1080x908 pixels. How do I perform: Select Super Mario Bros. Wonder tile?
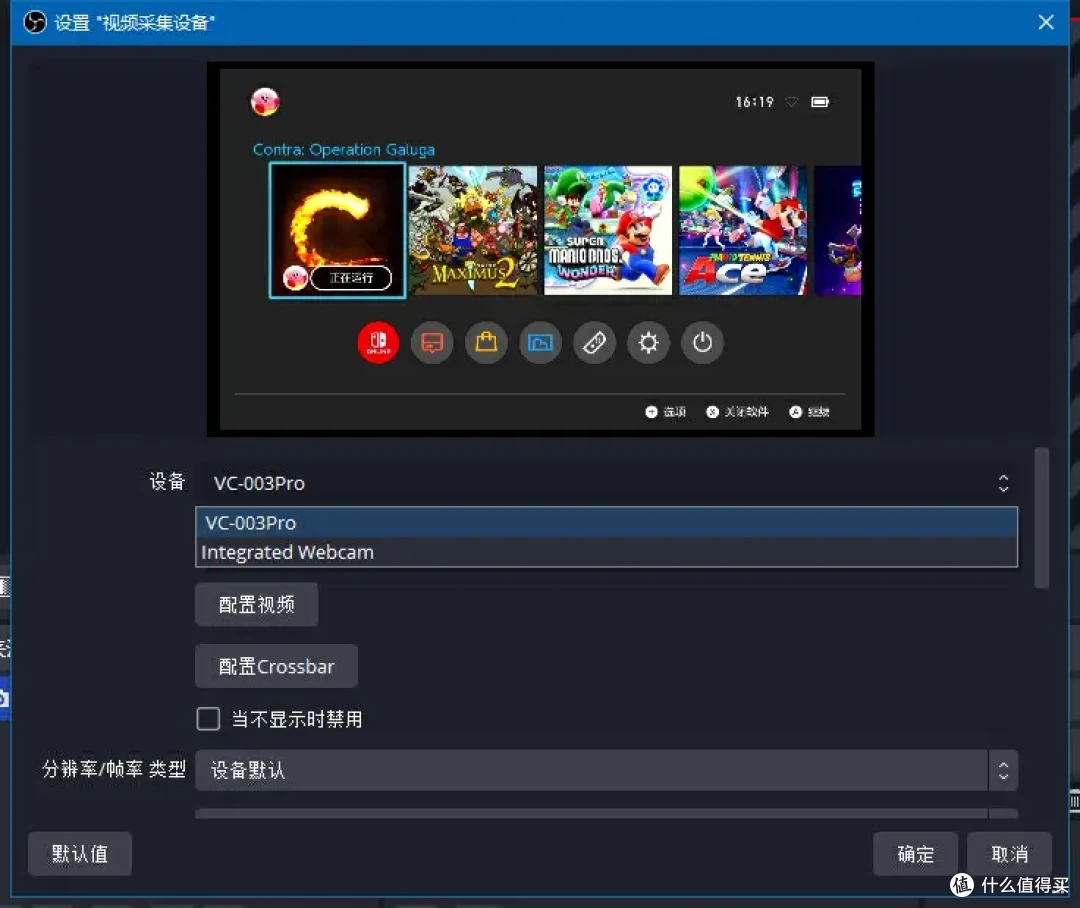(x=608, y=230)
